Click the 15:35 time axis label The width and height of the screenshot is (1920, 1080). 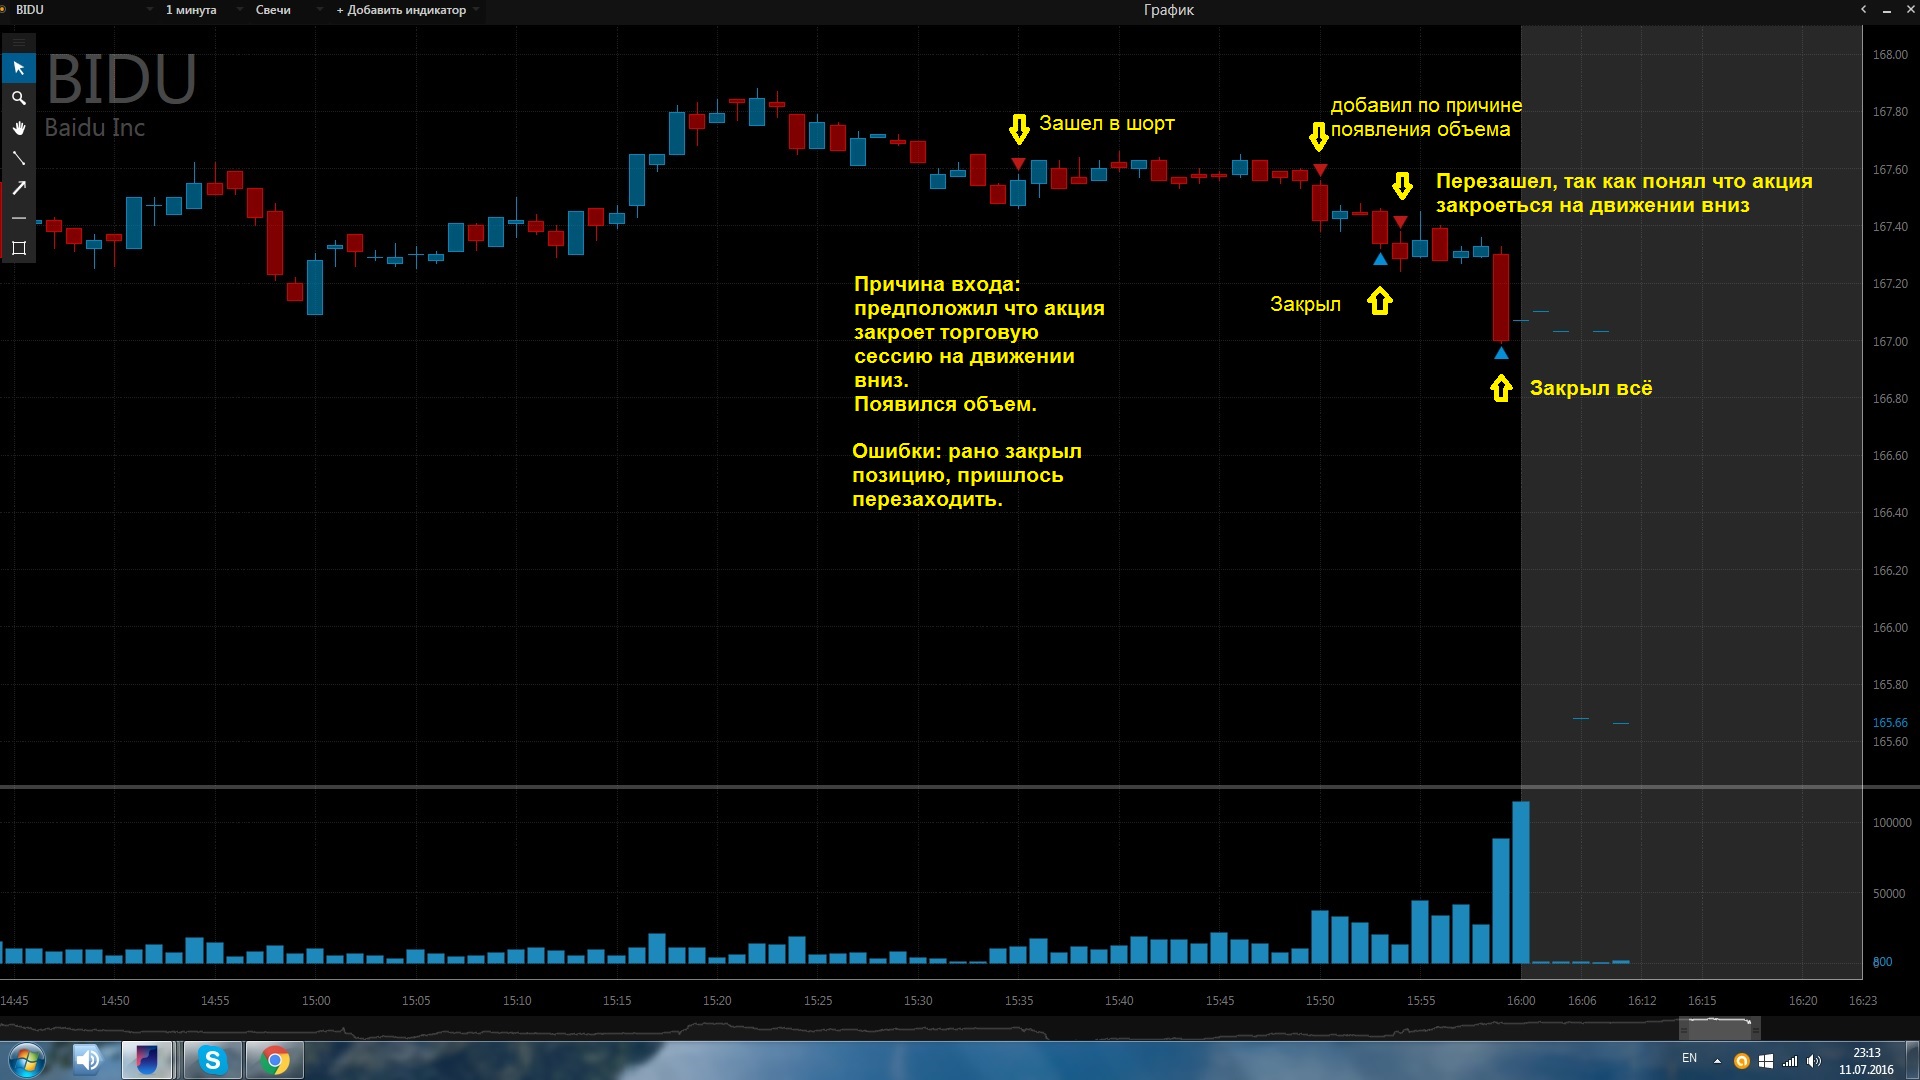click(x=1019, y=1000)
